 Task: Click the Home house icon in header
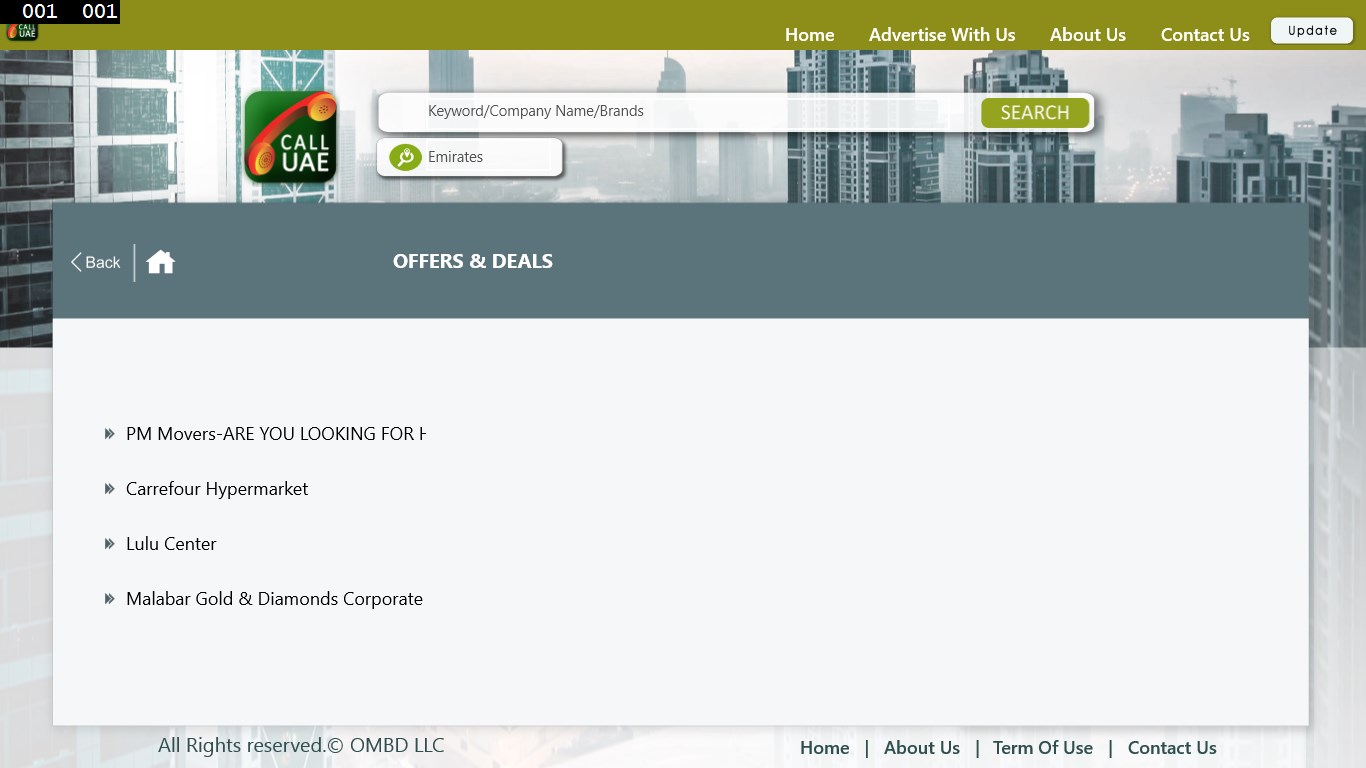point(160,261)
